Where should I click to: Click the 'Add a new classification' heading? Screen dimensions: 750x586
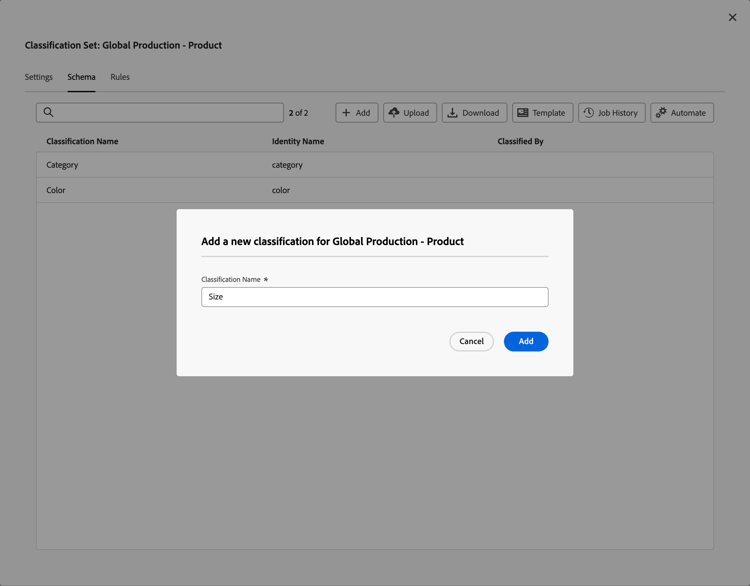332,241
